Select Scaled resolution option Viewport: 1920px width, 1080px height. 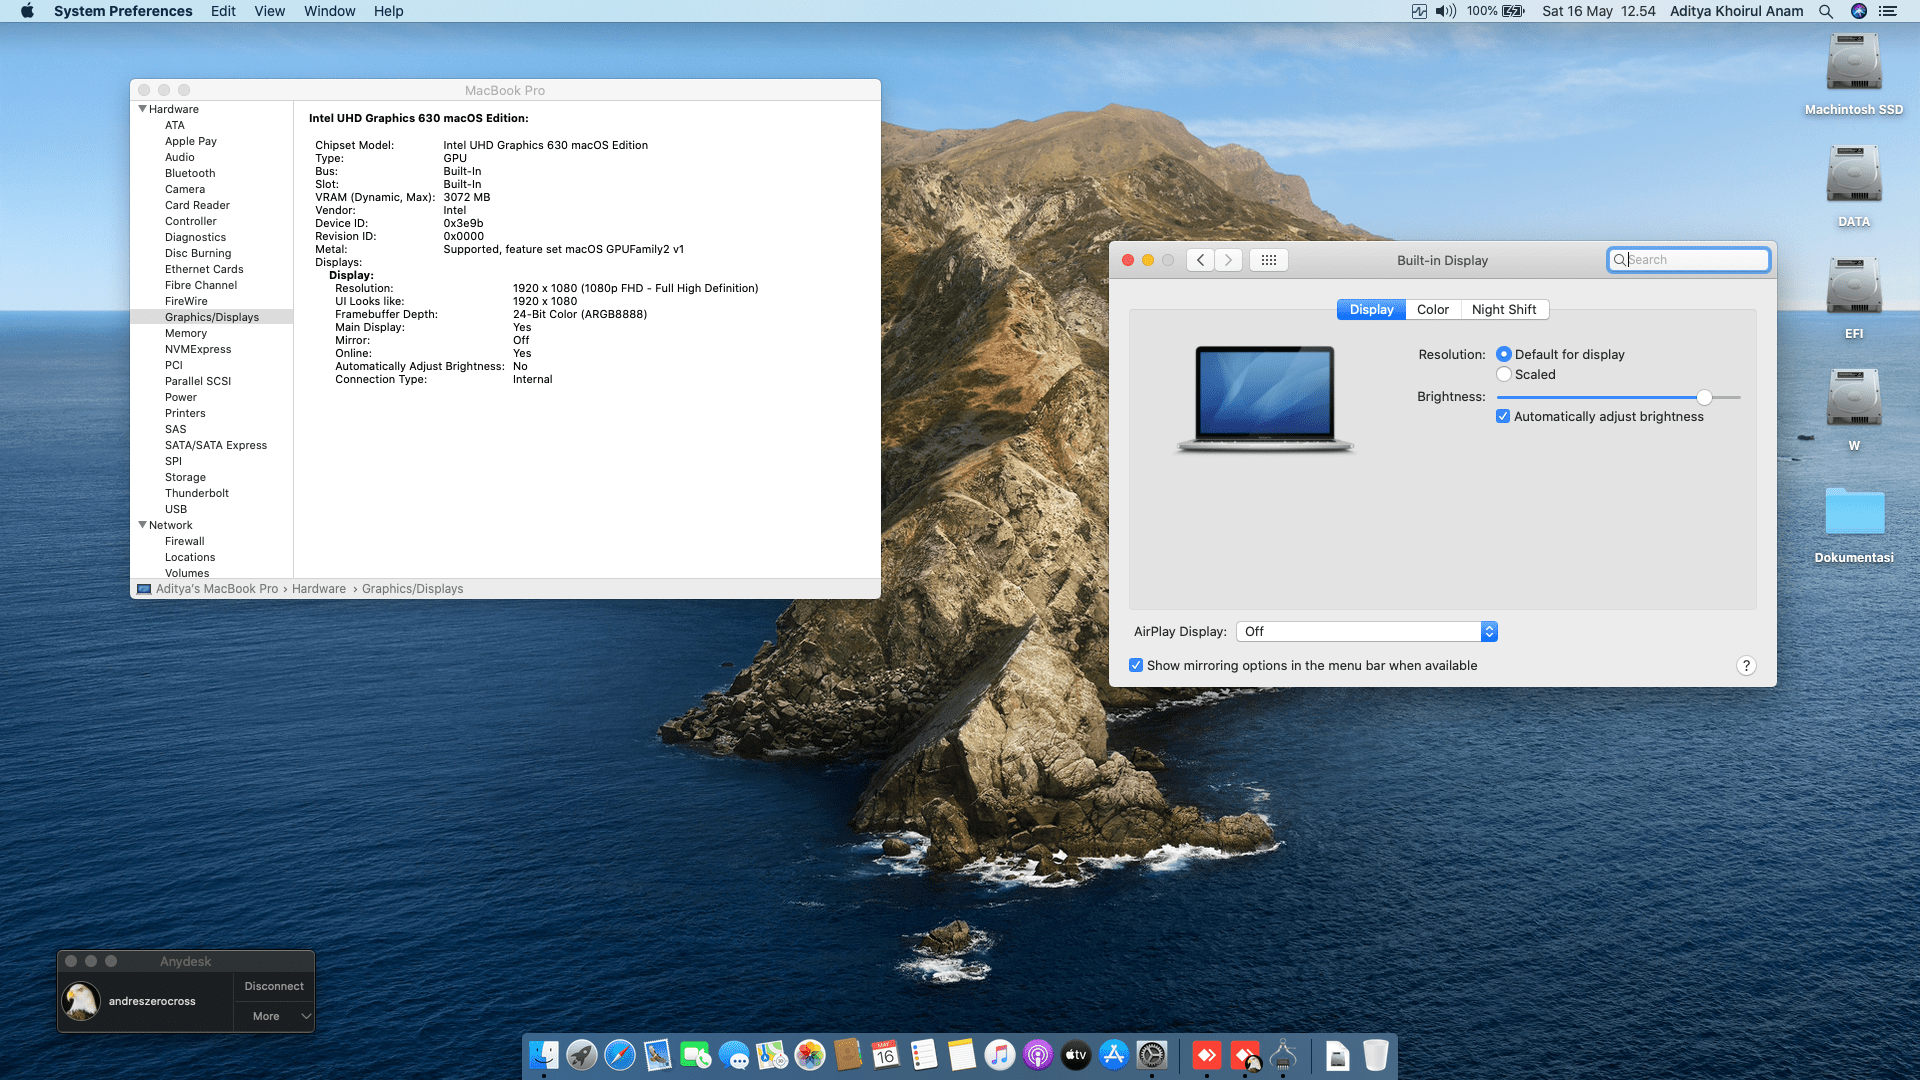(1503, 374)
